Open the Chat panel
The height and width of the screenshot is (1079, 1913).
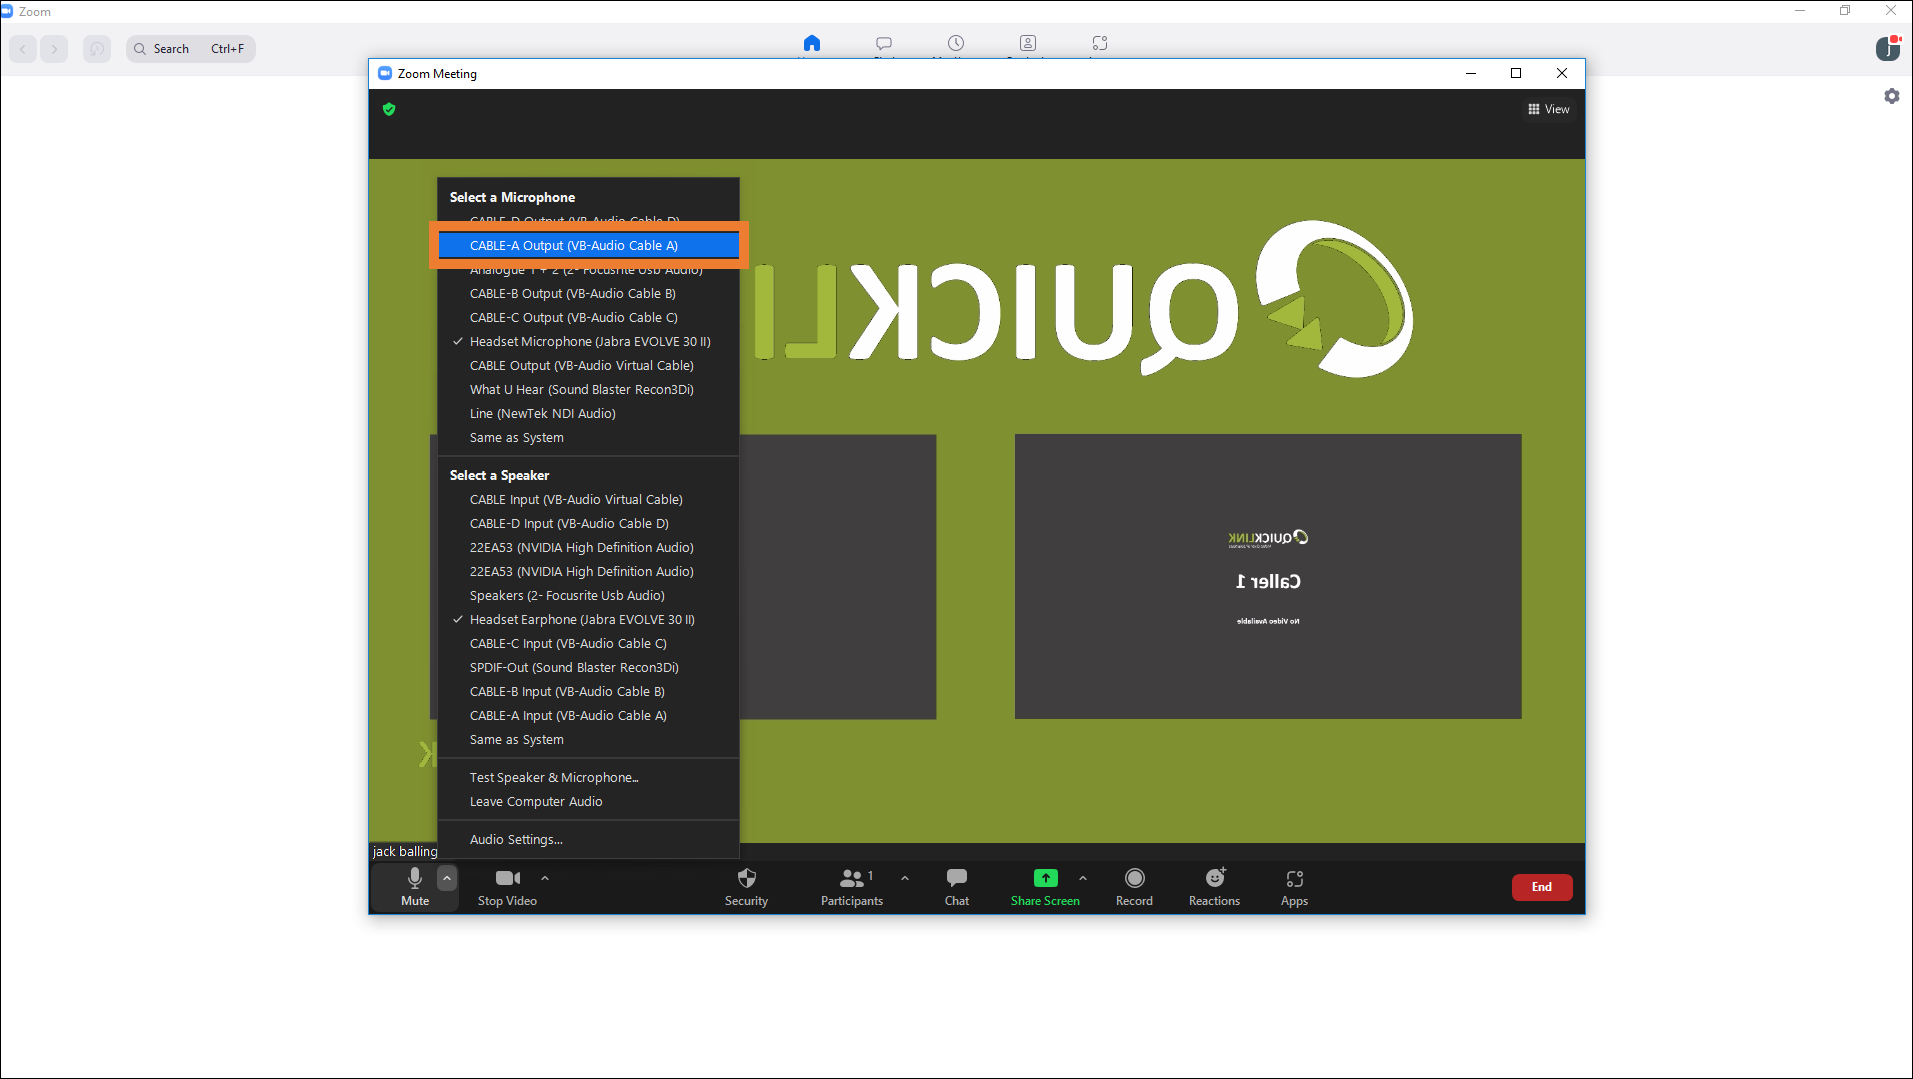(957, 886)
